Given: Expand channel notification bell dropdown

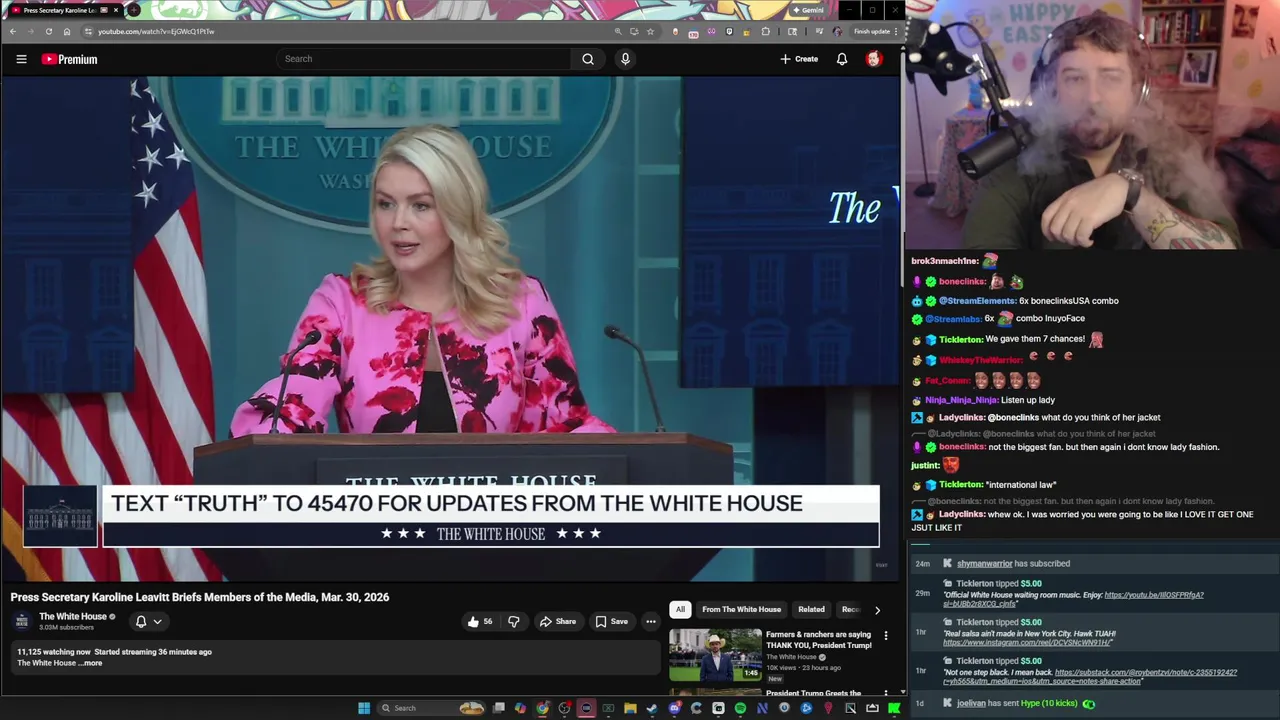Looking at the screenshot, I should pyautogui.click(x=148, y=621).
